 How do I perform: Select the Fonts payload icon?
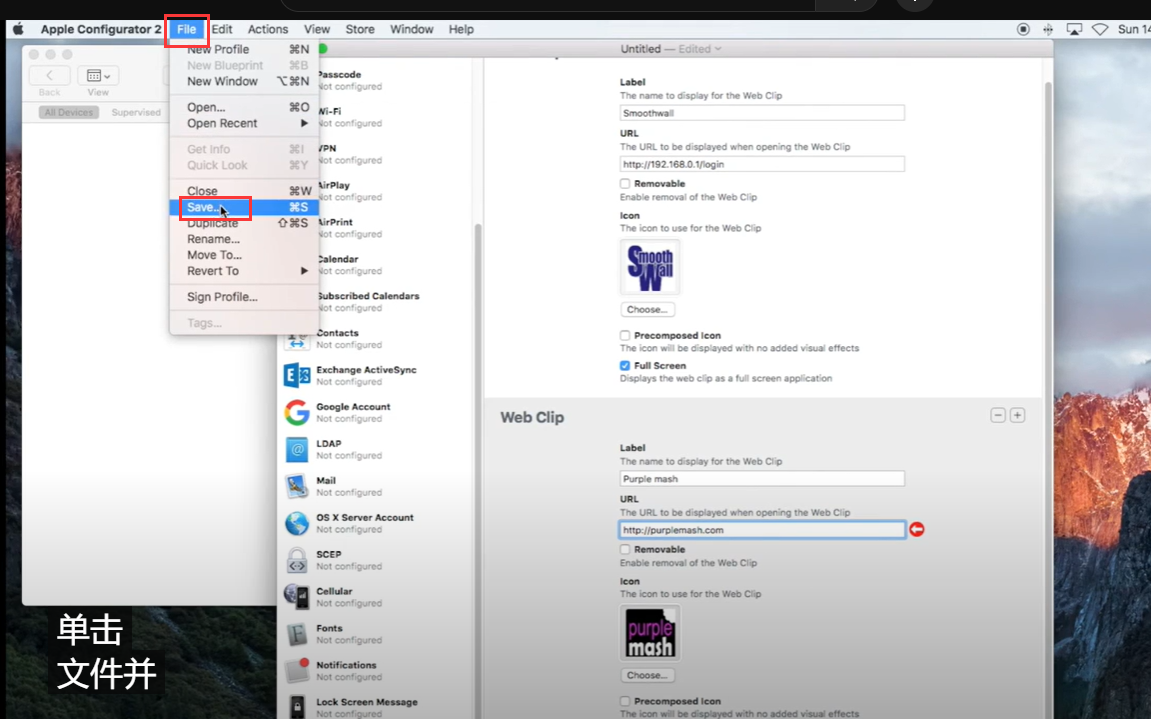point(297,634)
